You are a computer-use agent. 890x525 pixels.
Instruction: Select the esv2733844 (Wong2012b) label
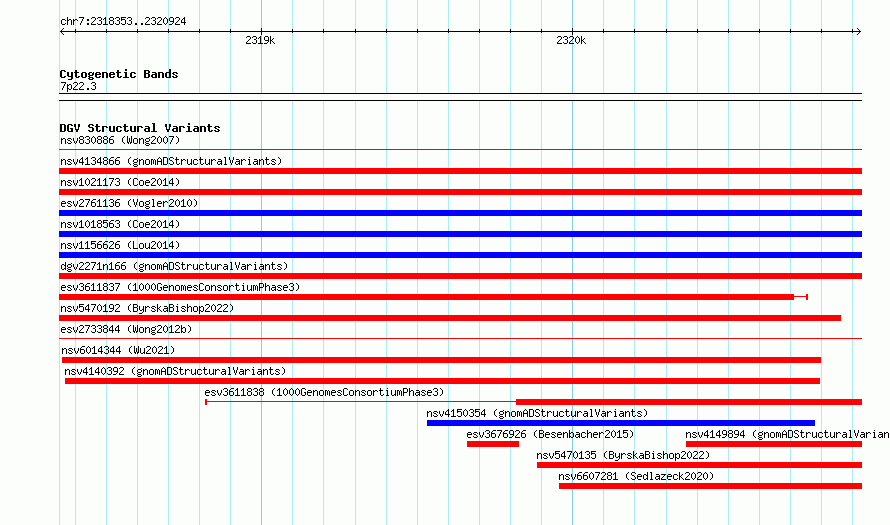coord(126,329)
